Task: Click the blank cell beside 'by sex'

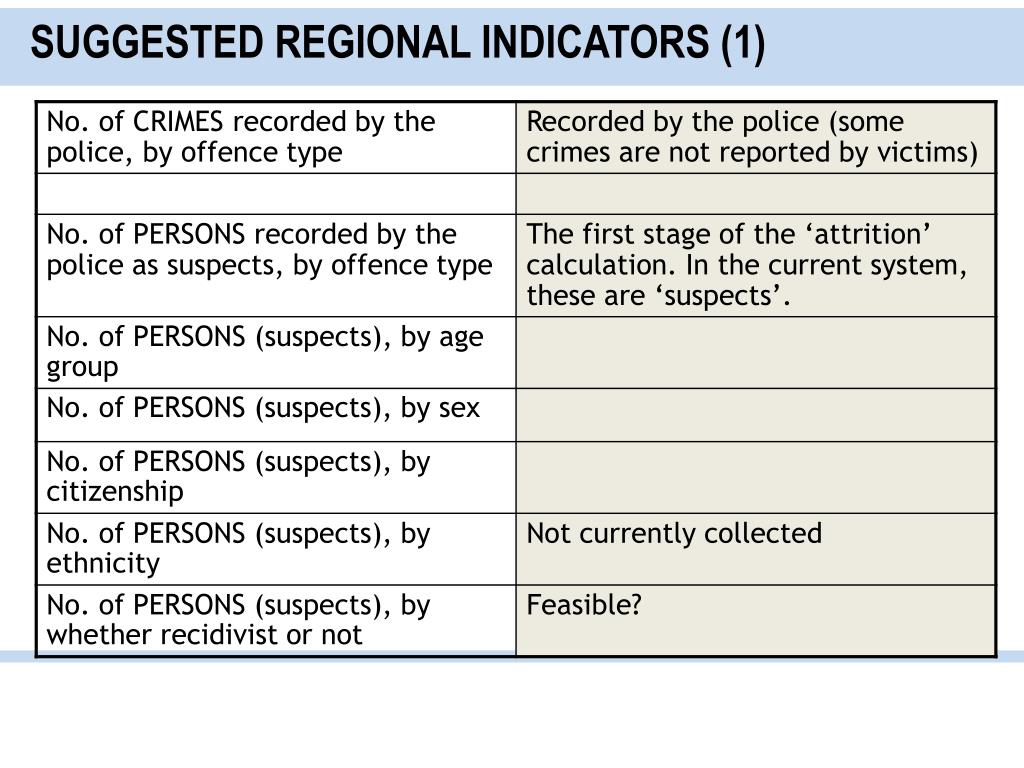Action: click(756, 415)
